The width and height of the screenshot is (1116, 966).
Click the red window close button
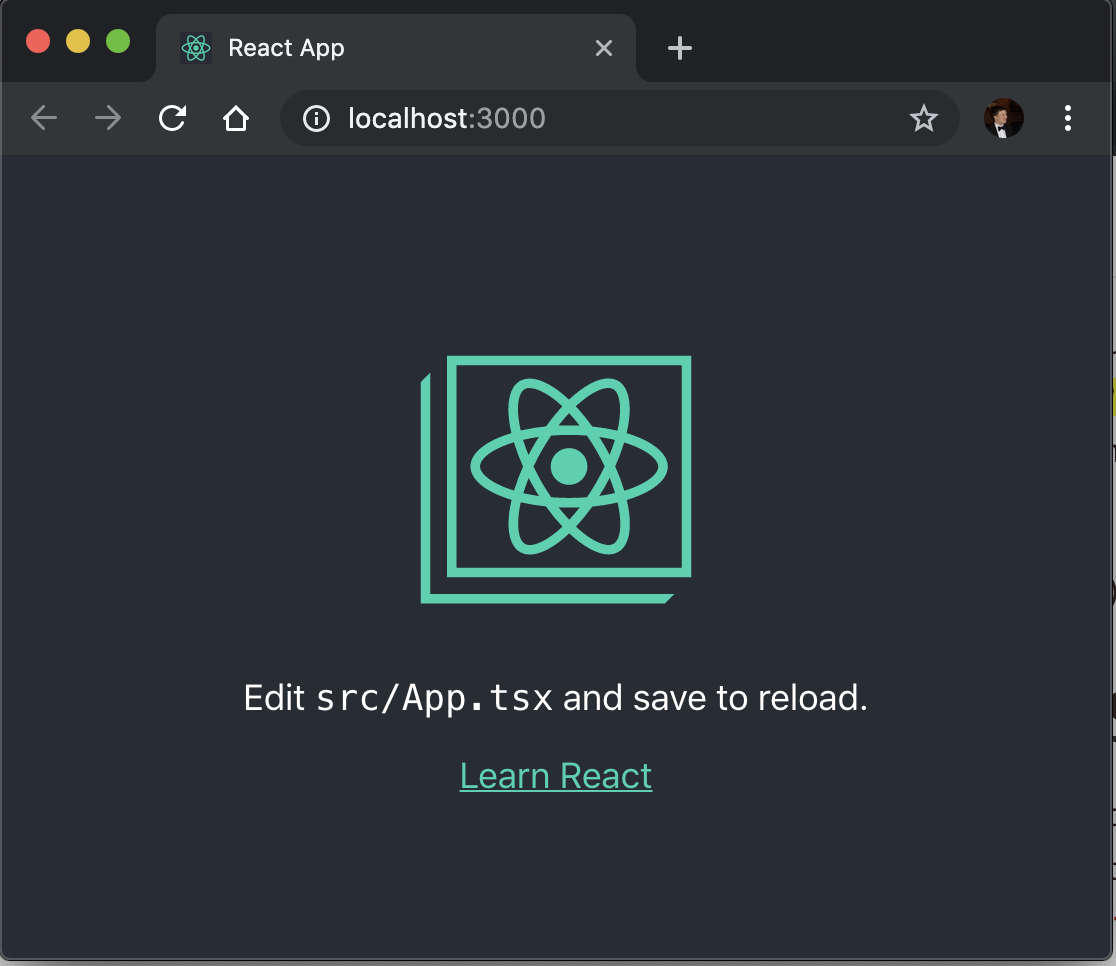[38, 41]
